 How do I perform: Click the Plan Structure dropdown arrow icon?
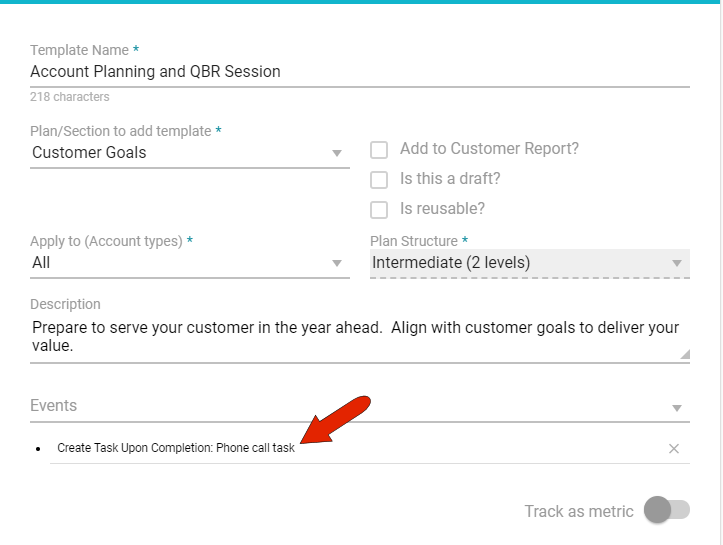tap(677, 264)
